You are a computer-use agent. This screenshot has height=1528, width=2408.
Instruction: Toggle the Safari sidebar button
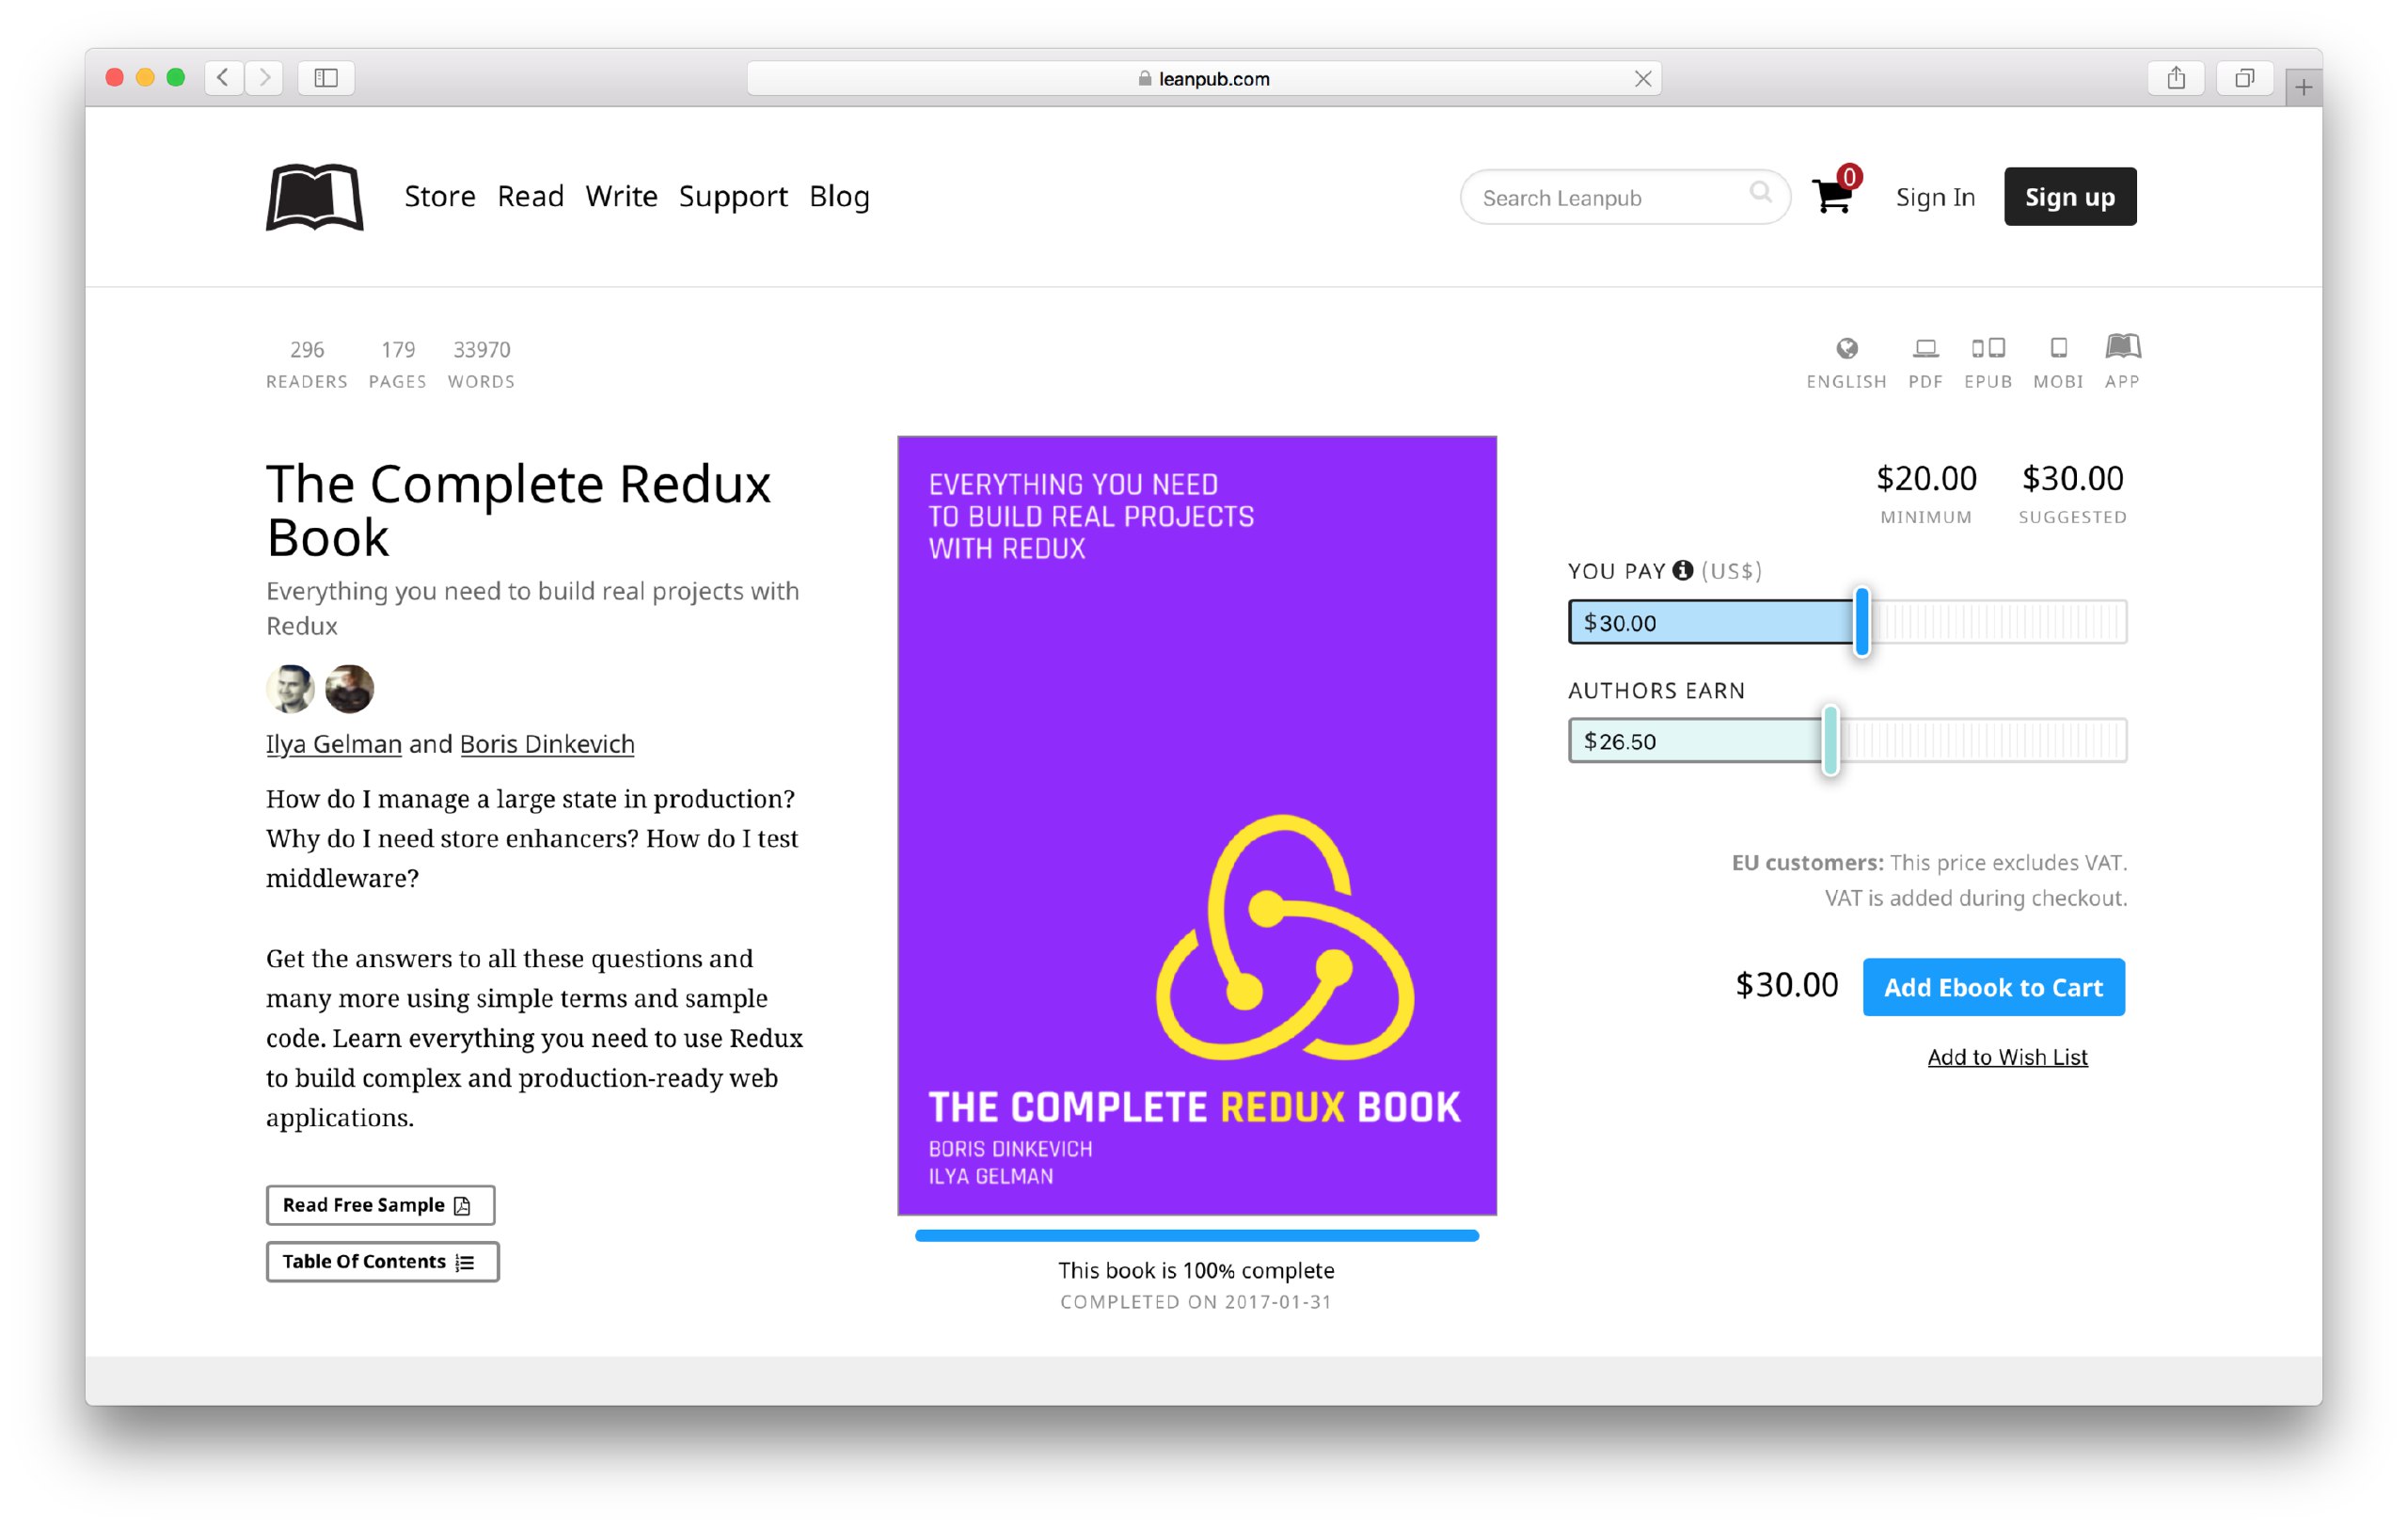coord(326,77)
